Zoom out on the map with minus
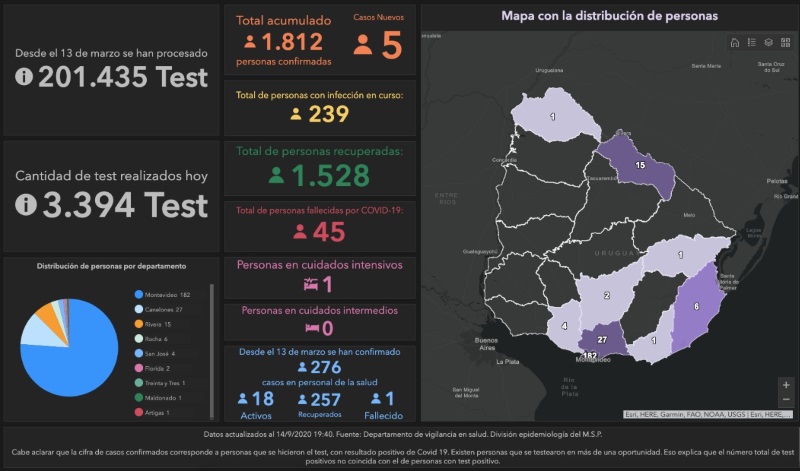 (x=786, y=399)
